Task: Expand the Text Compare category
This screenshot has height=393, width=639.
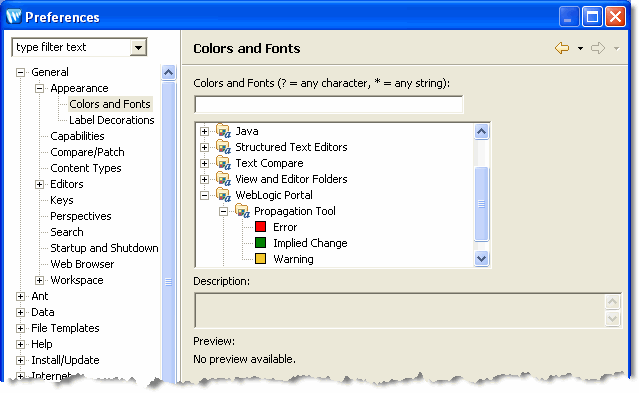Action: coord(205,163)
